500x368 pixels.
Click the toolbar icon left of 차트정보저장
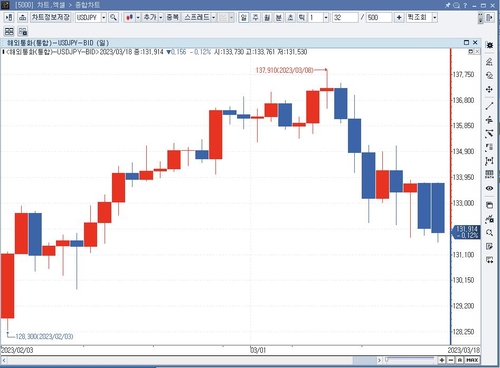(x=22, y=17)
